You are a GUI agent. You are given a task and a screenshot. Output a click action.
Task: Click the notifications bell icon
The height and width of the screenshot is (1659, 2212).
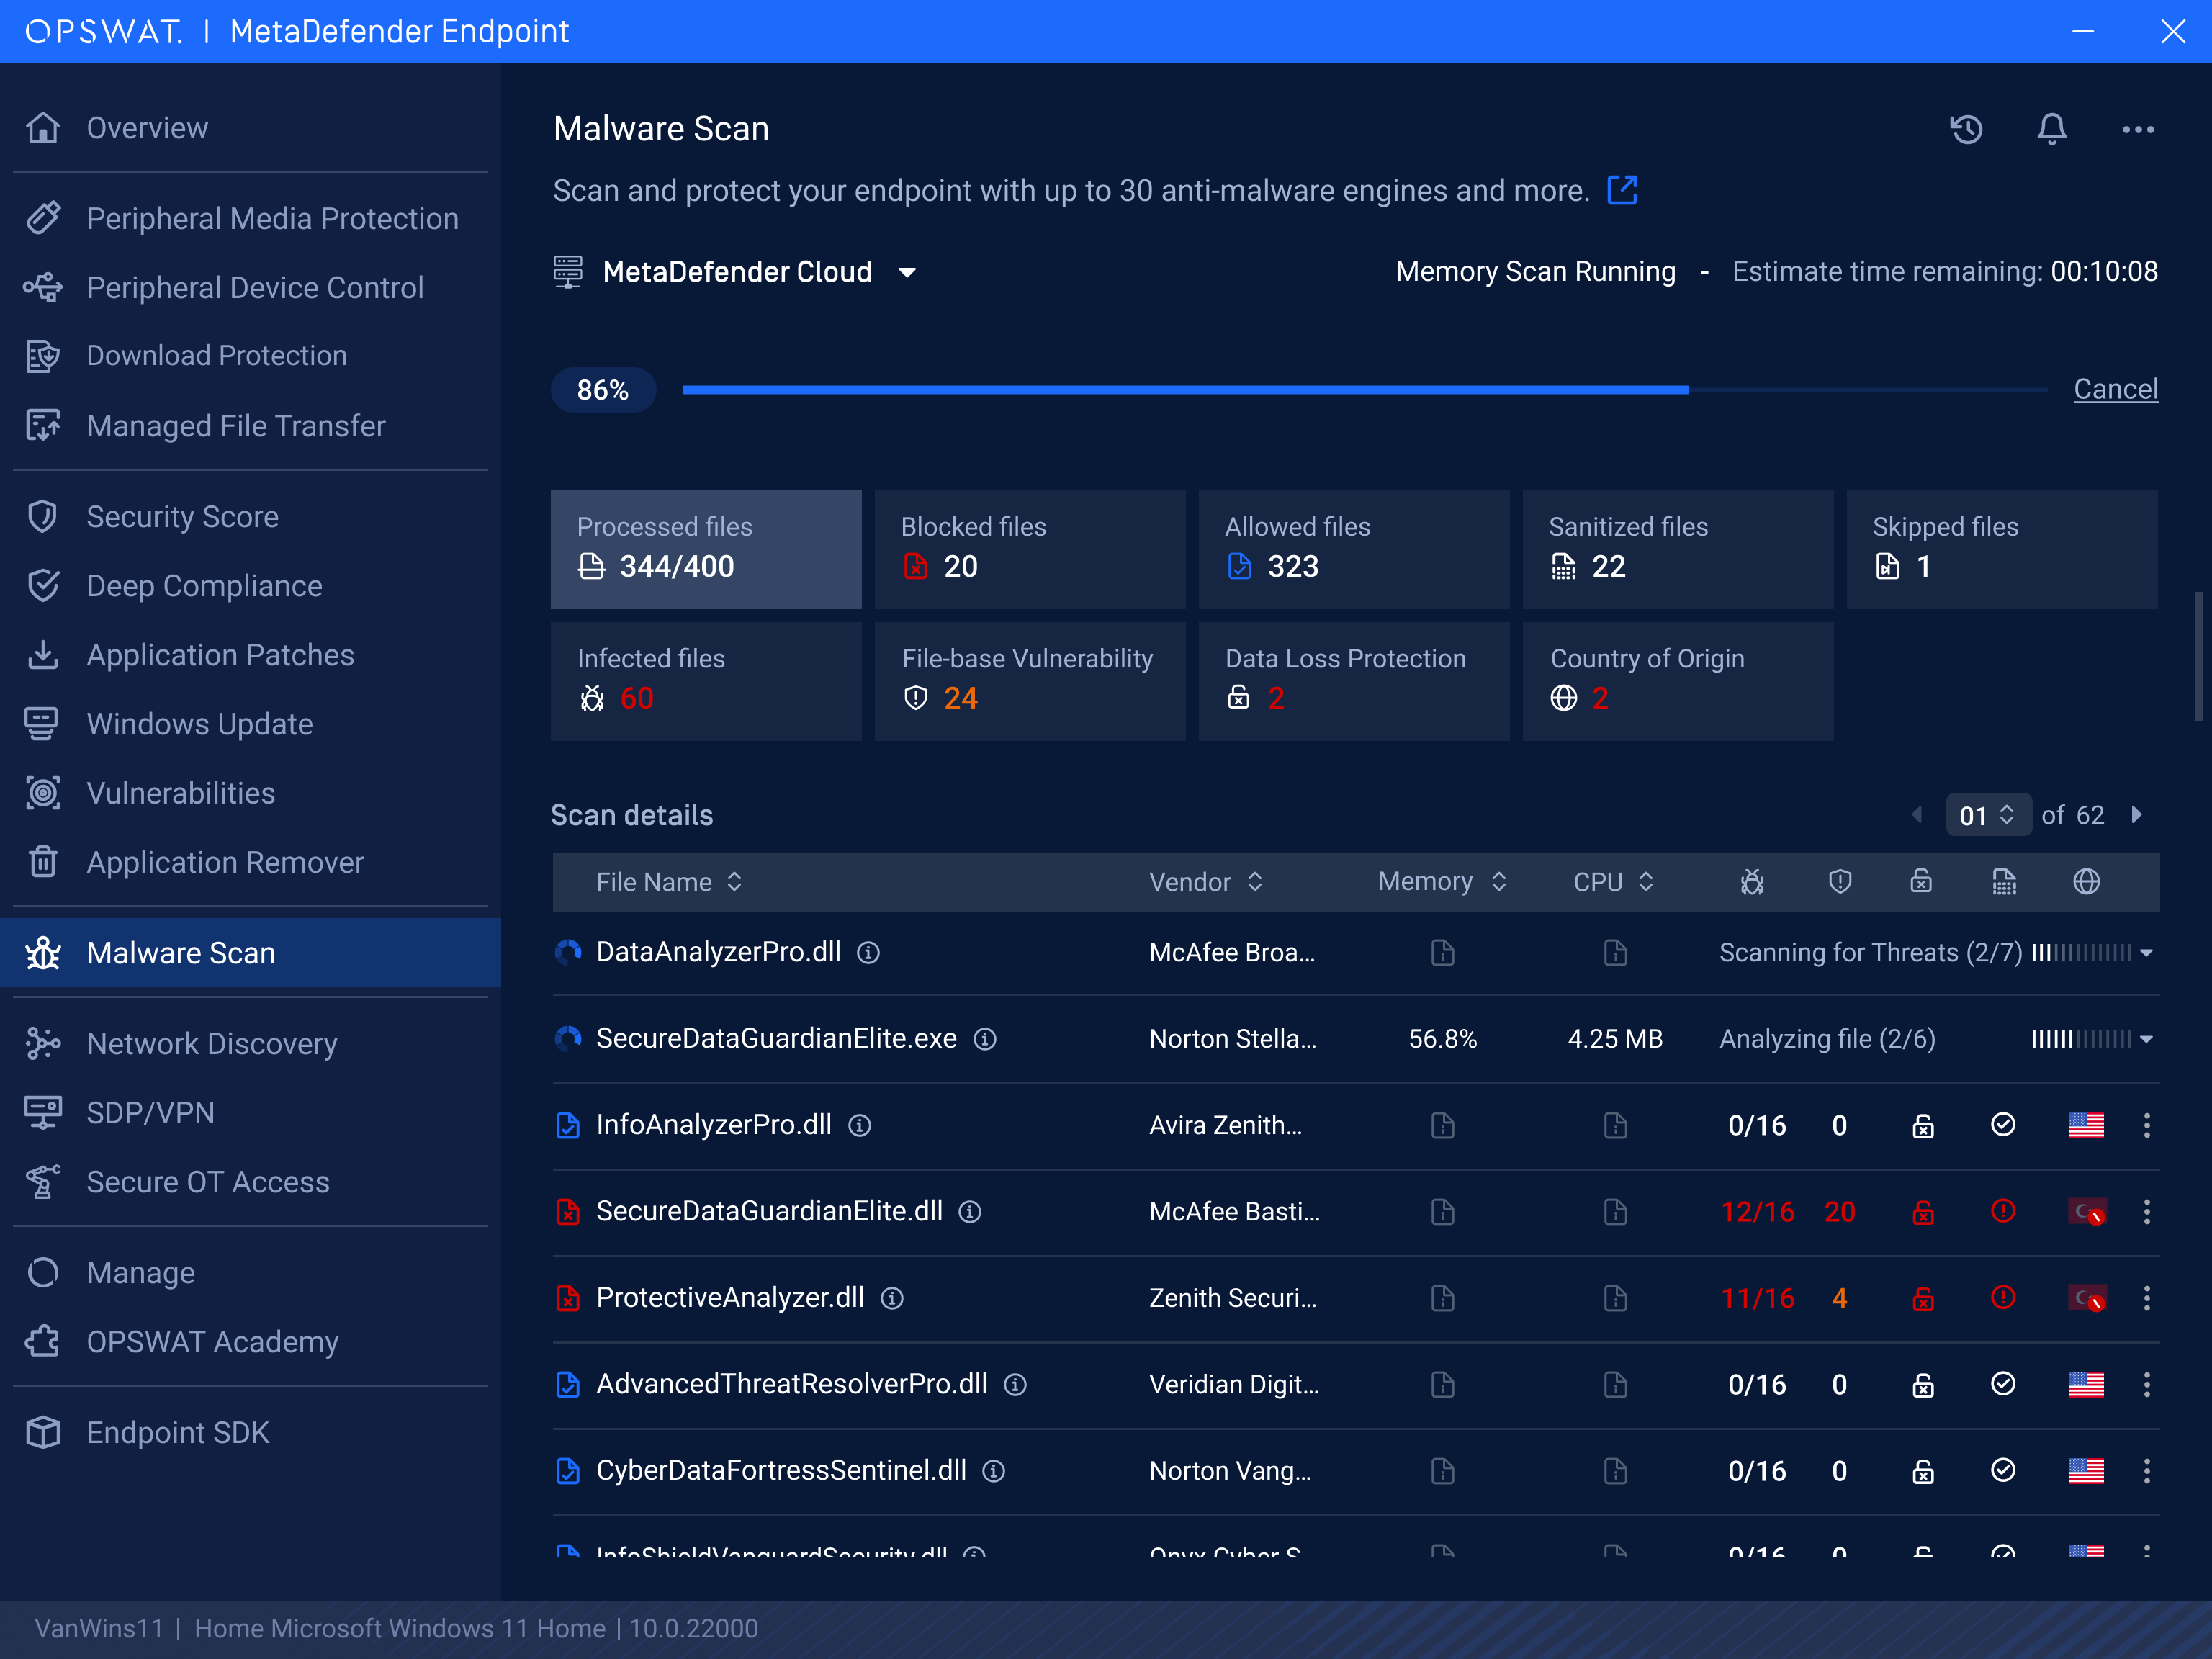pos(2052,129)
